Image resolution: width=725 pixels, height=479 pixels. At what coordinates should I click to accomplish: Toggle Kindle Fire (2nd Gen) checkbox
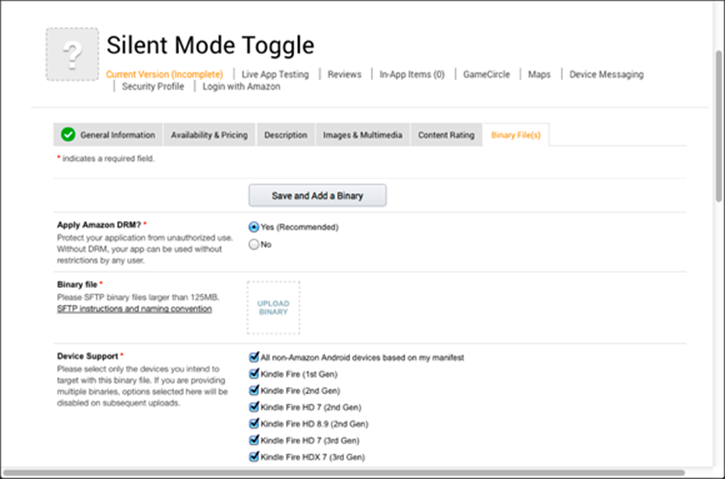point(253,390)
